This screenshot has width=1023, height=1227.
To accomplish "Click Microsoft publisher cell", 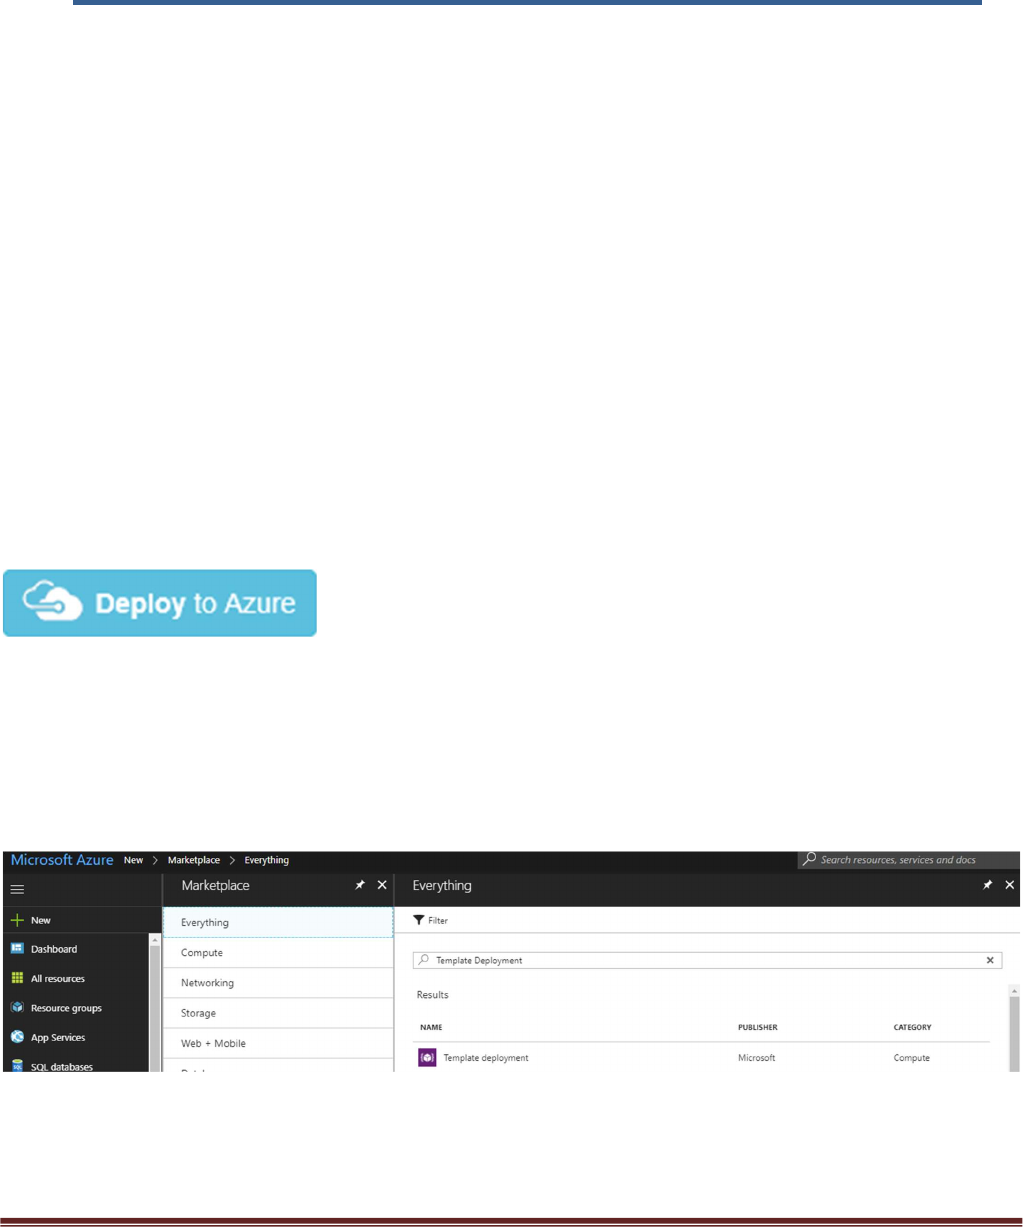I will click(757, 1057).
